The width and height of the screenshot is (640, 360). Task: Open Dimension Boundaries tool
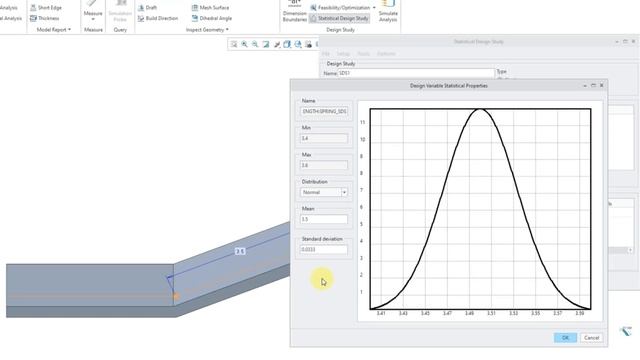pos(294,11)
